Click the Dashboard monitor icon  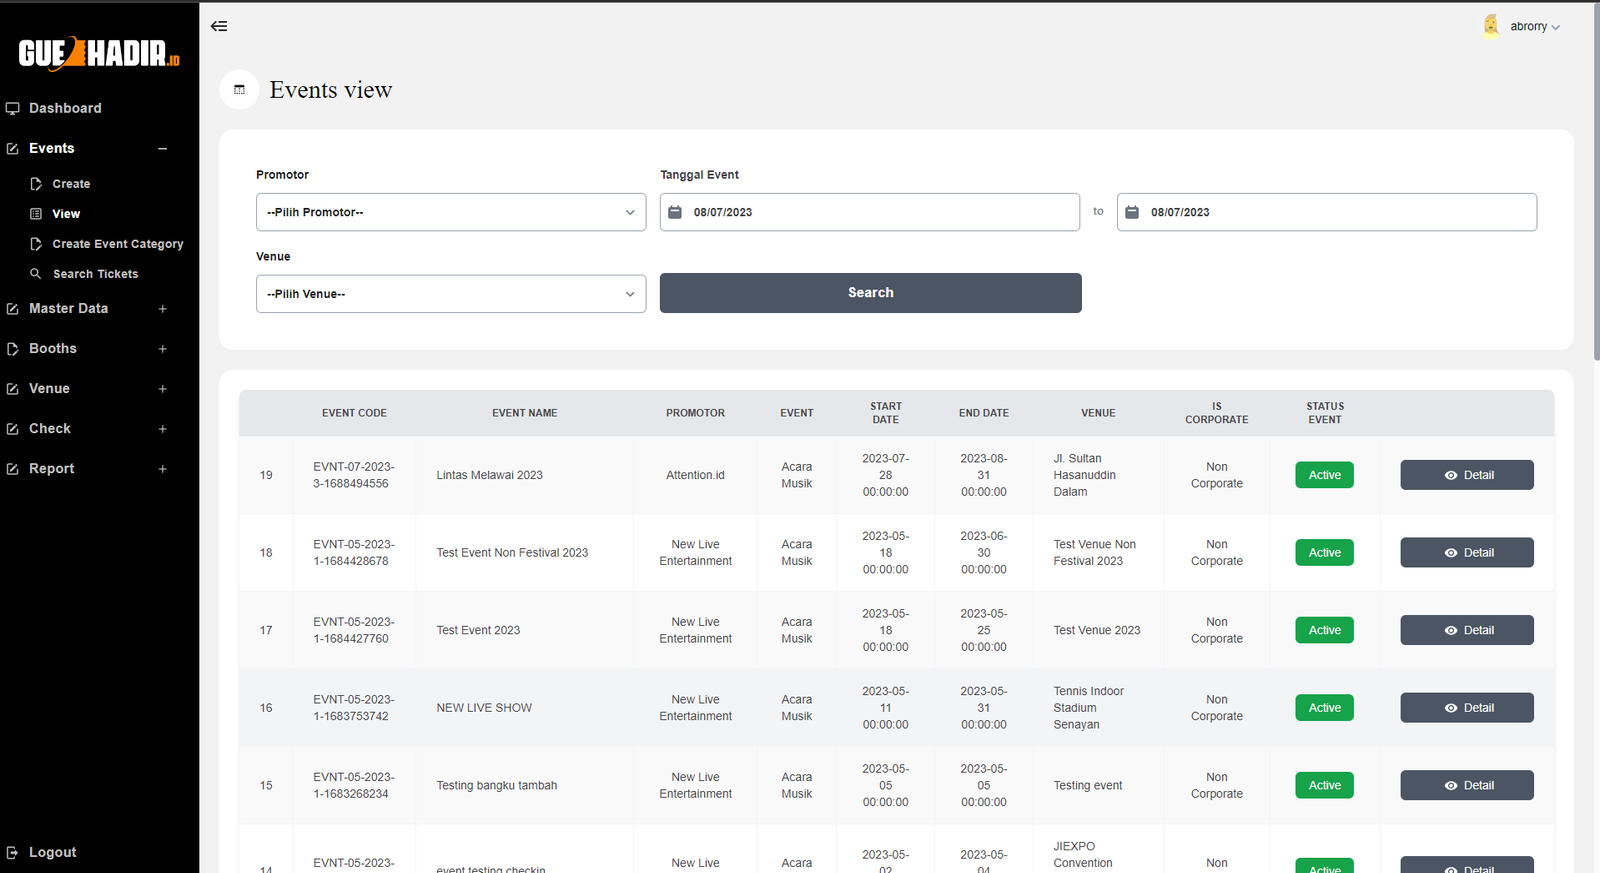(x=13, y=108)
